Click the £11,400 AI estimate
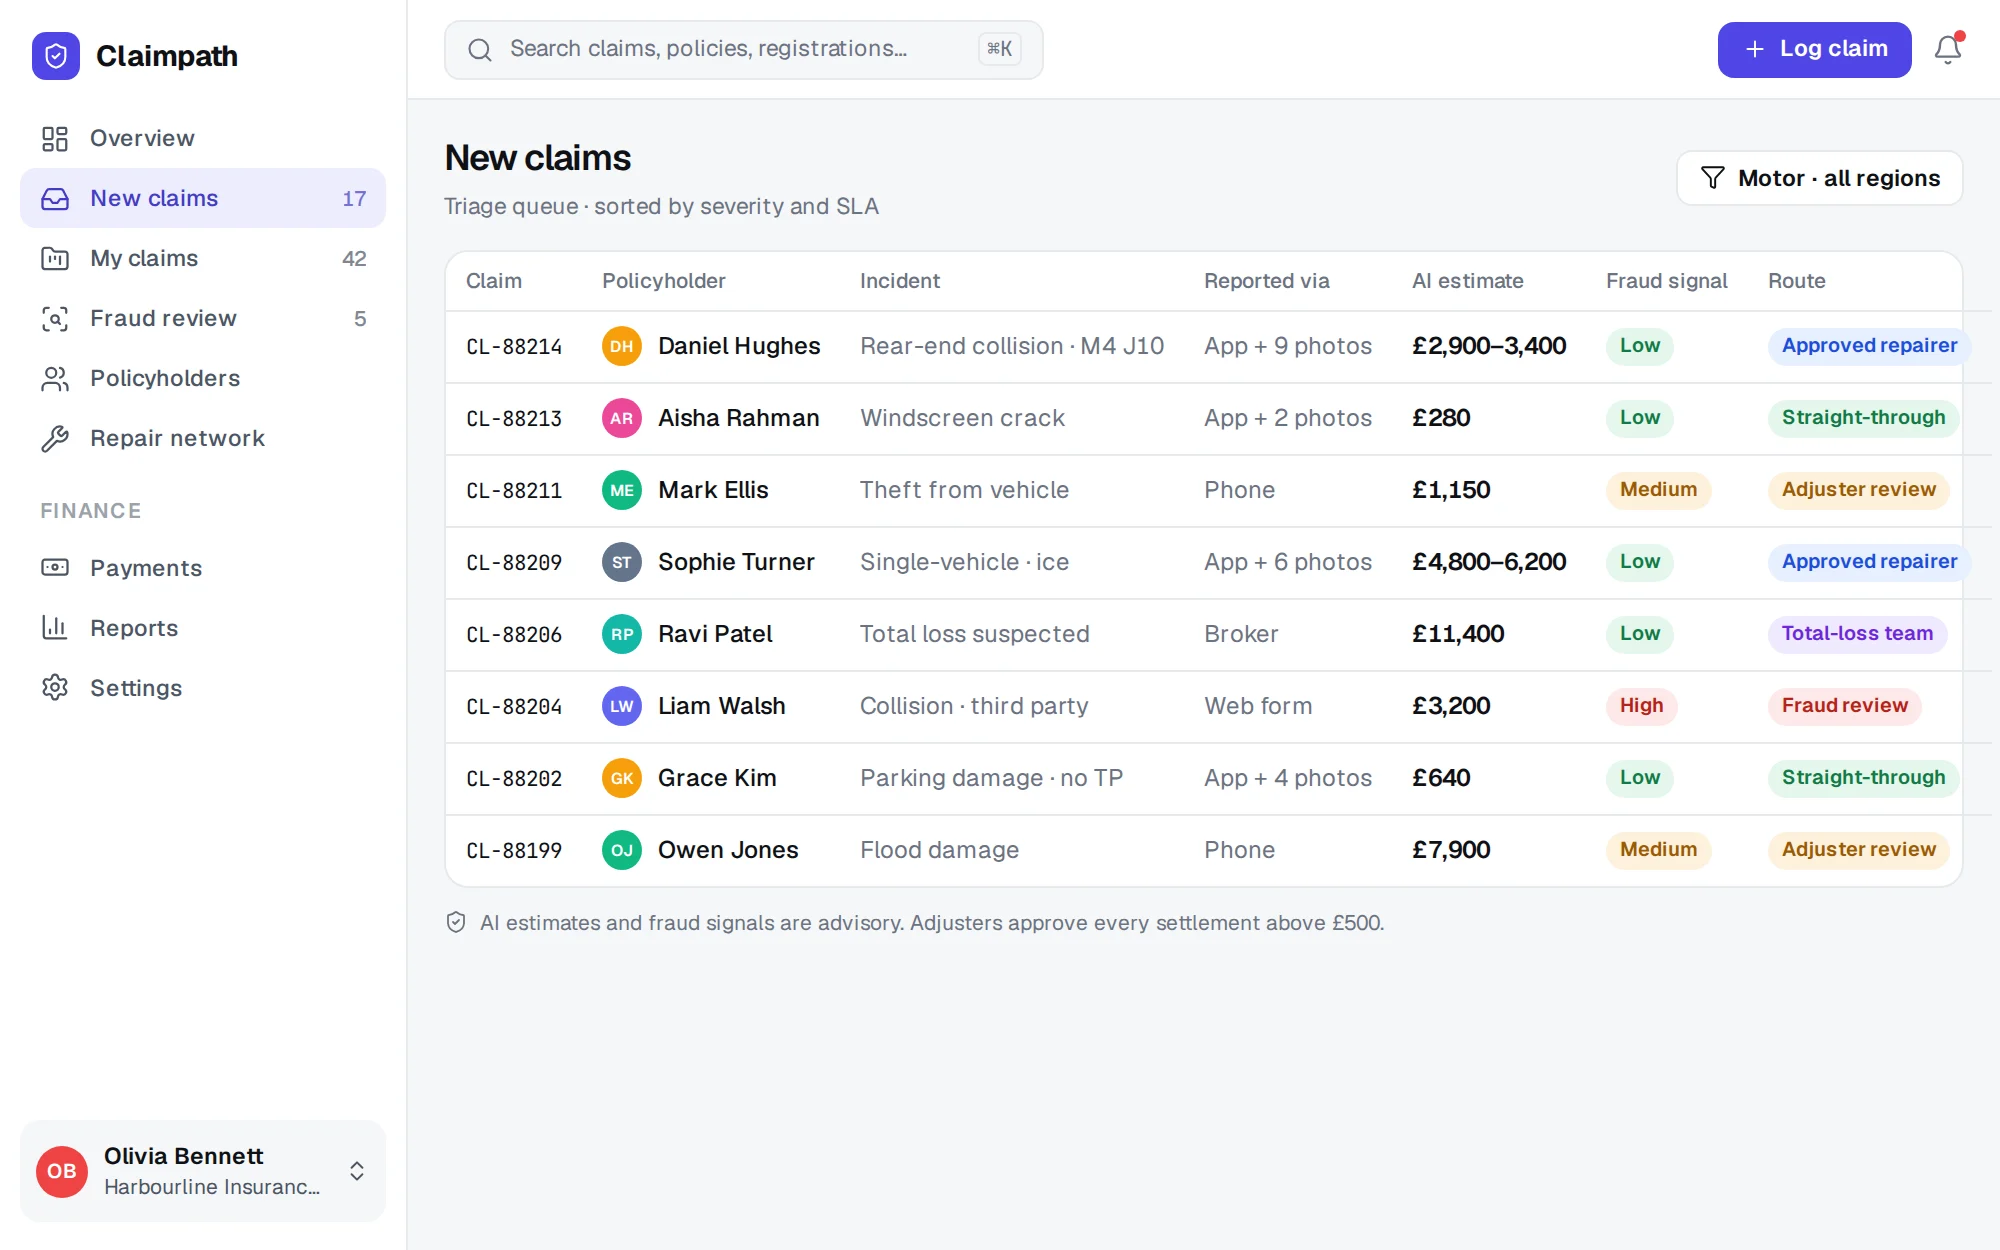The width and height of the screenshot is (2000, 1250). click(x=1458, y=634)
